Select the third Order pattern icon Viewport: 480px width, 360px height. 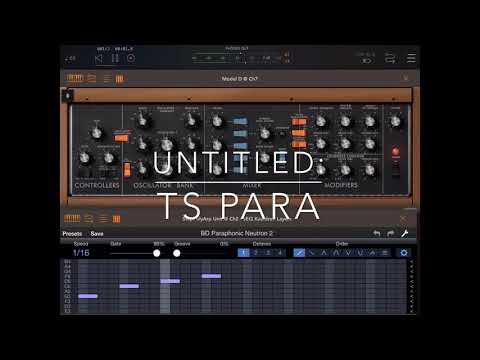[324, 253]
